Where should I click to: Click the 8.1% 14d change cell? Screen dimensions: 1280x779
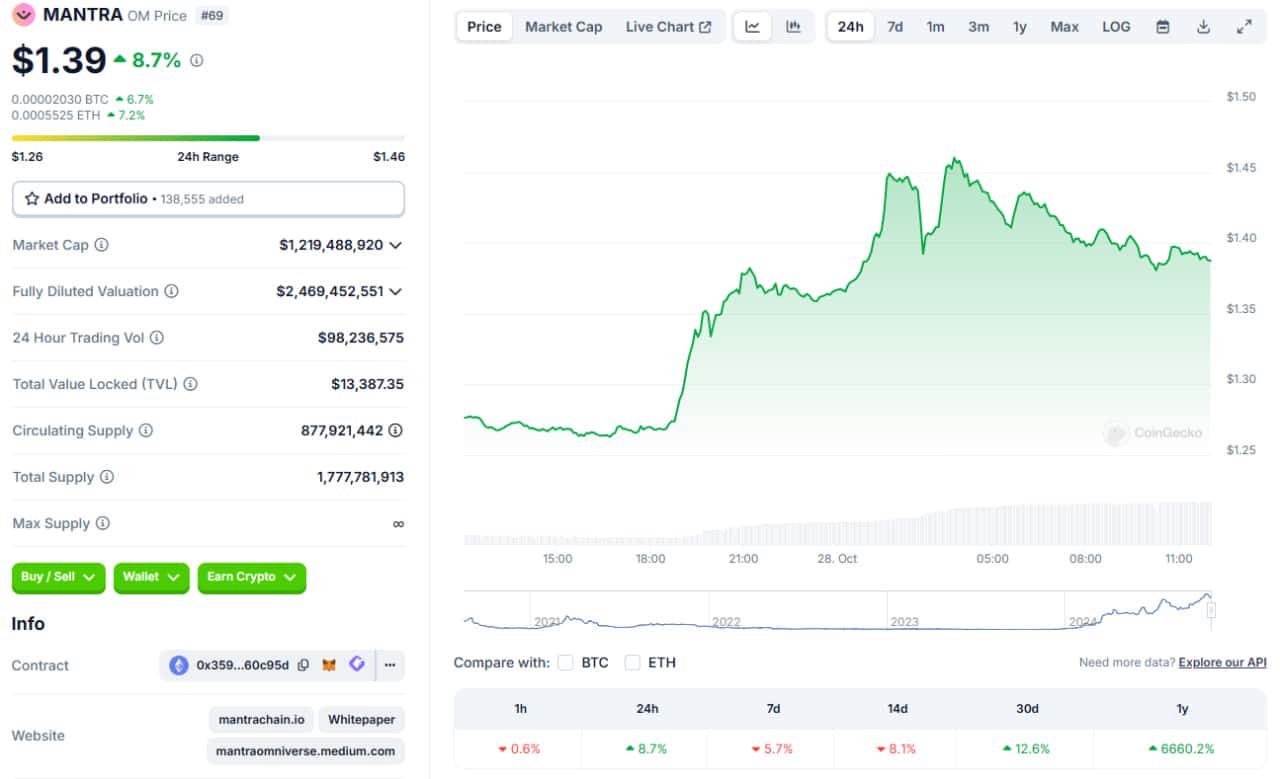(898, 748)
